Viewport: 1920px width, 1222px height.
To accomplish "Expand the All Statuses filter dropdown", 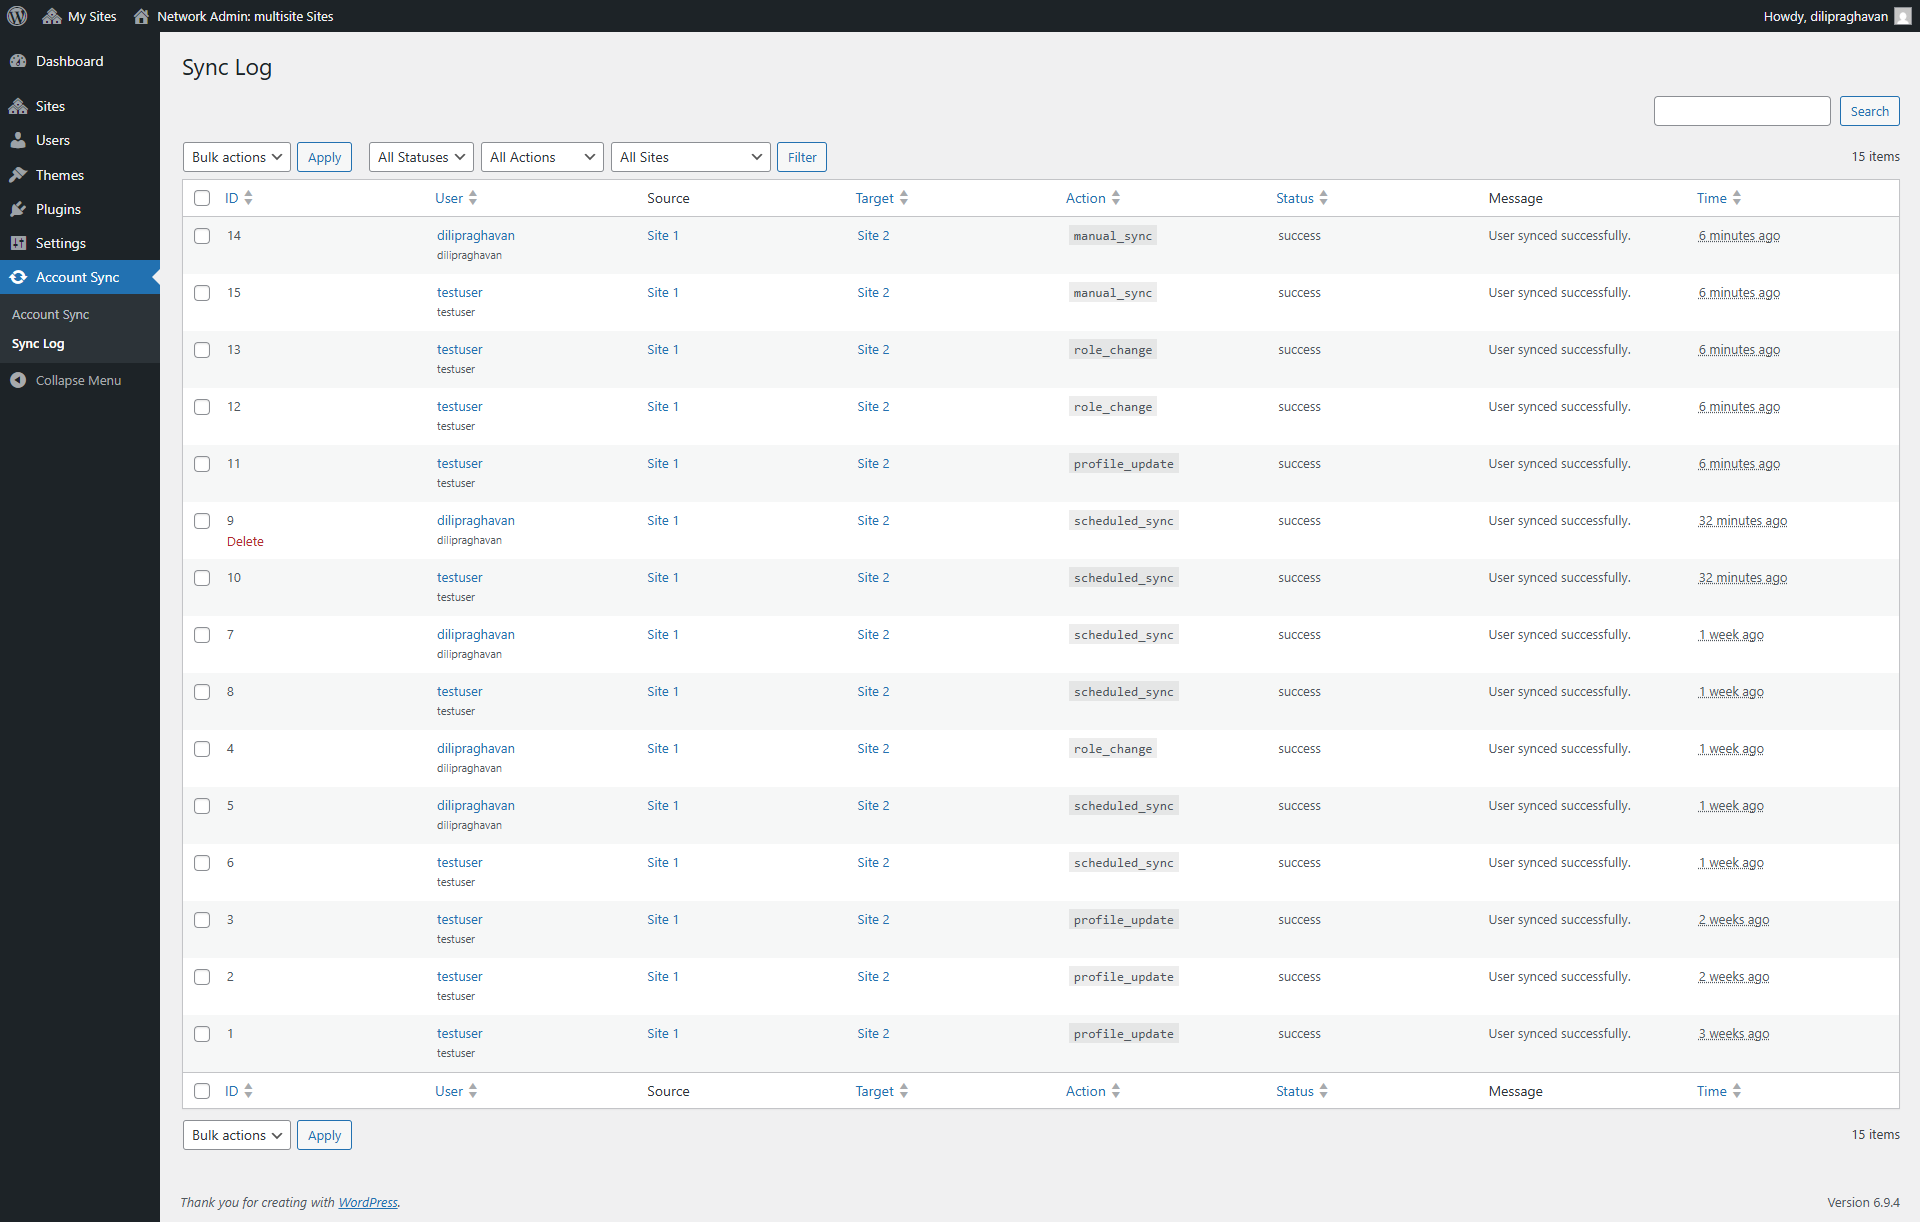I will 421,157.
